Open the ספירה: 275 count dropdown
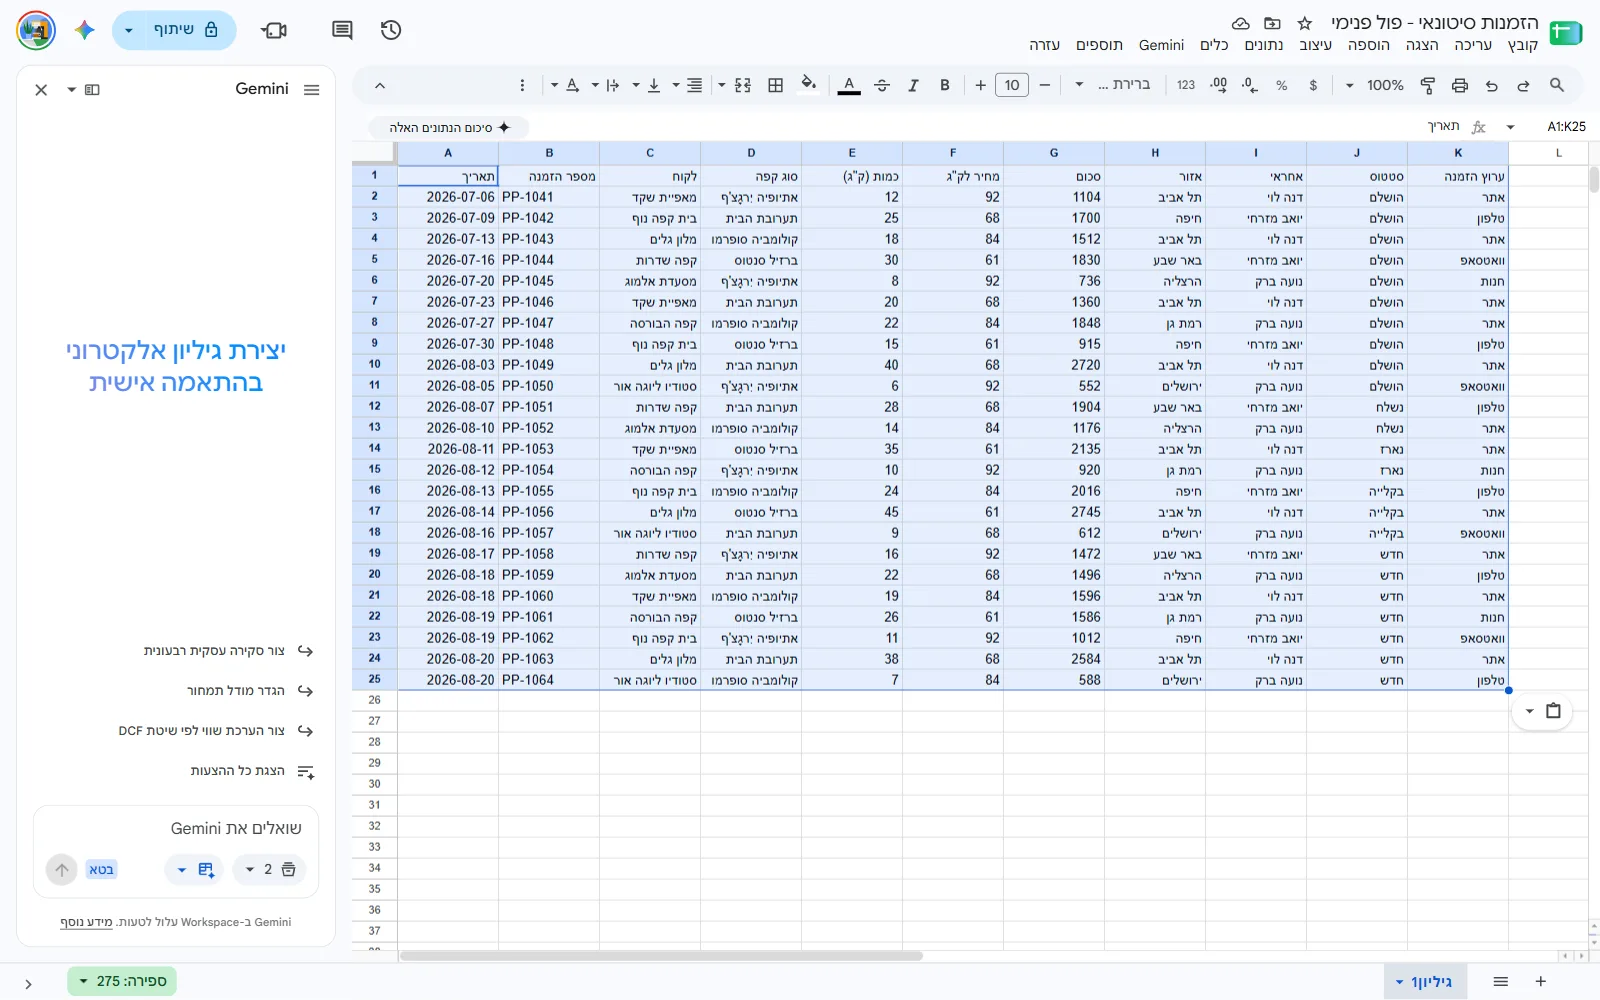The image size is (1600, 1000). click(x=122, y=982)
